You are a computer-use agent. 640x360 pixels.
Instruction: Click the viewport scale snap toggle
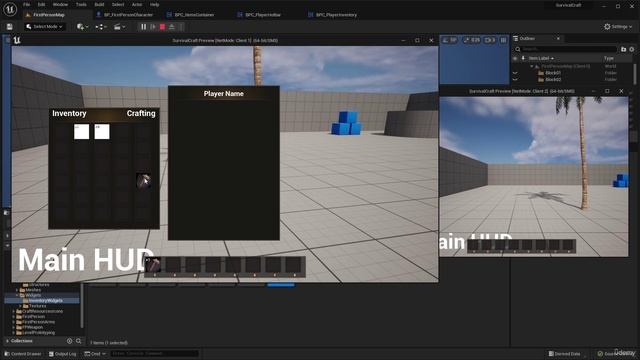(472, 40)
